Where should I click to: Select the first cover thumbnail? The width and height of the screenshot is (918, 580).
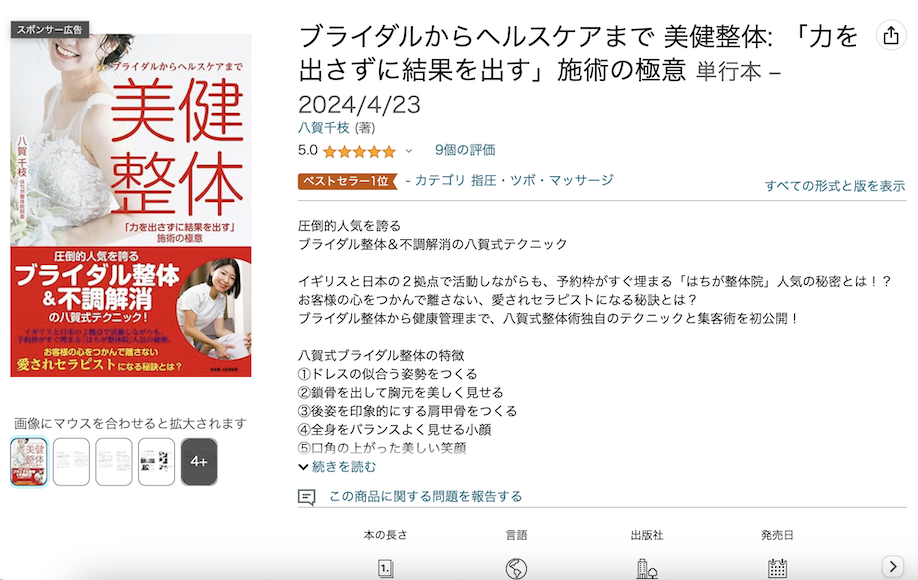coord(29,462)
